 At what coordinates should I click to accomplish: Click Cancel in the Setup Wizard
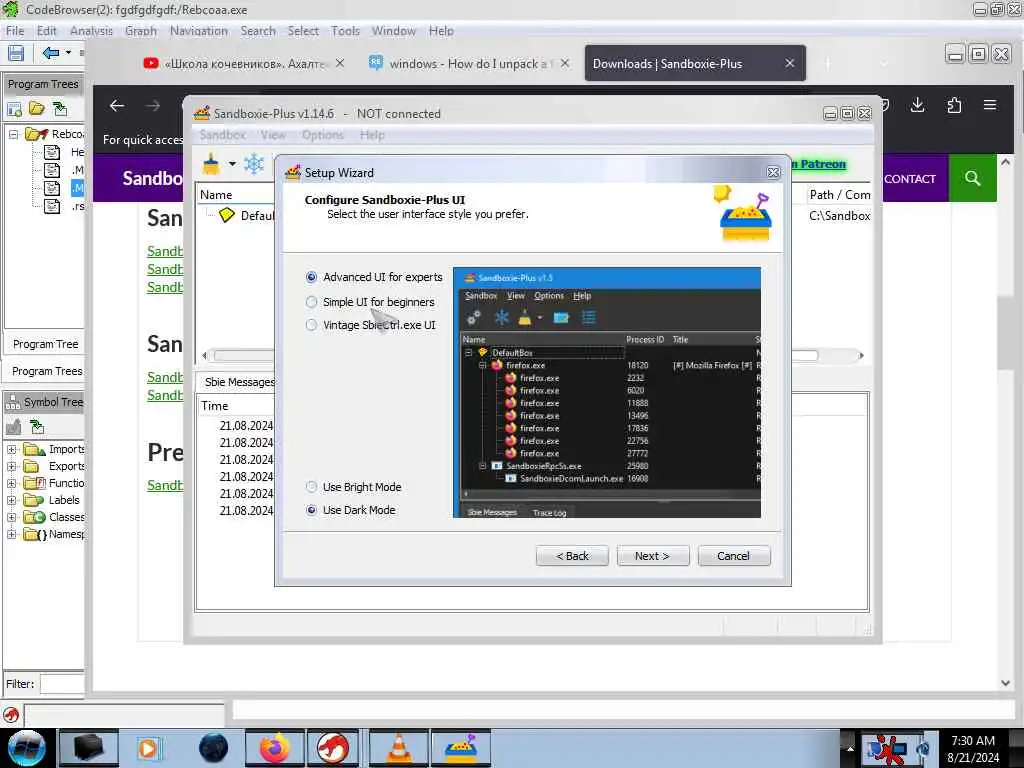point(733,556)
